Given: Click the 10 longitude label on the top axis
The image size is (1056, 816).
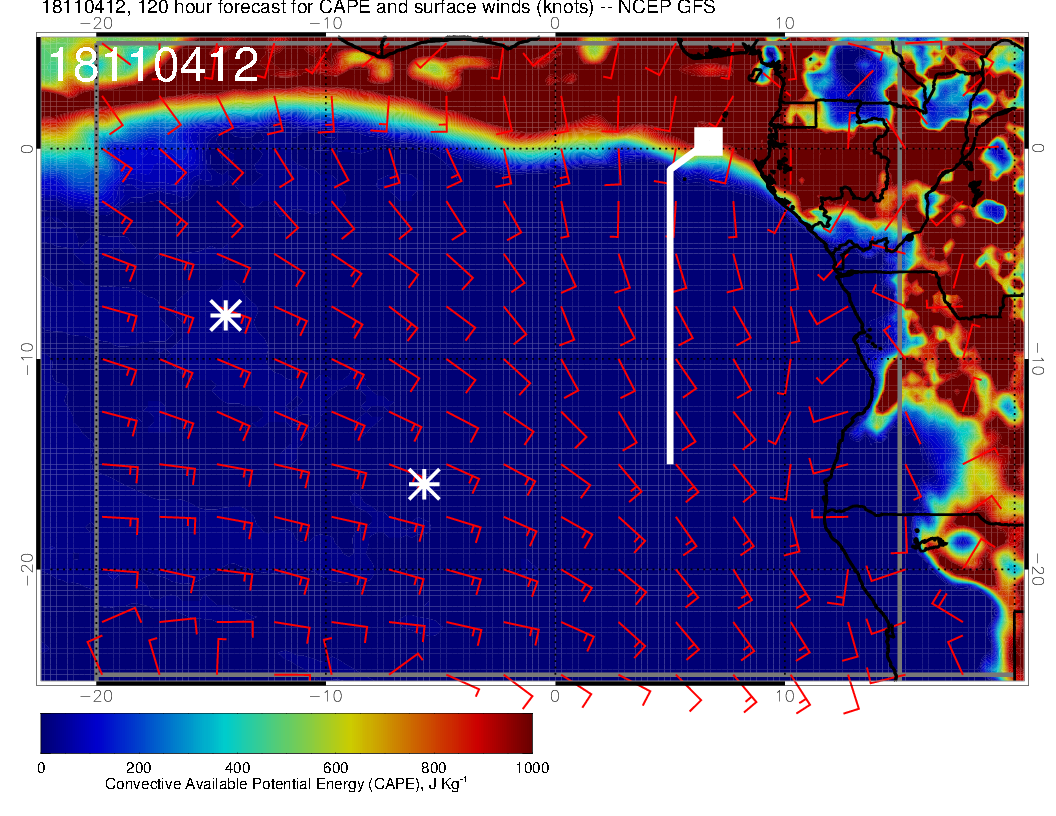Looking at the screenshot, I should click(785, 23).
